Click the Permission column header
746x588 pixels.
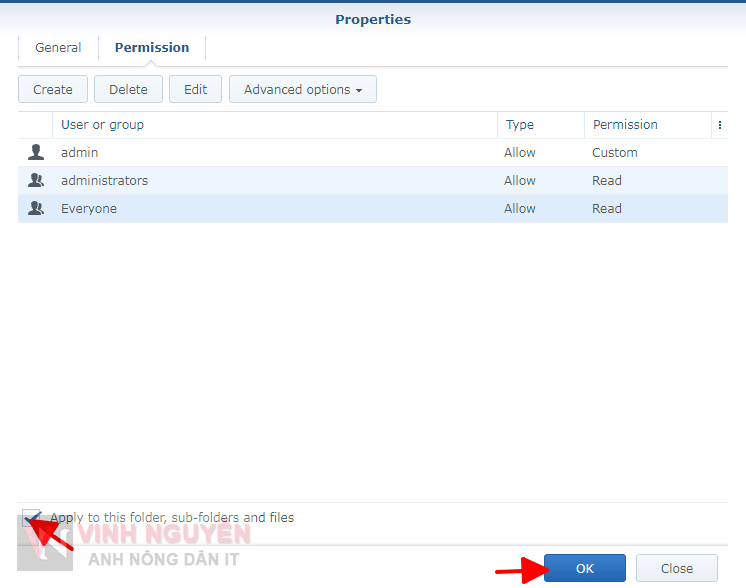tap(625, 125)
